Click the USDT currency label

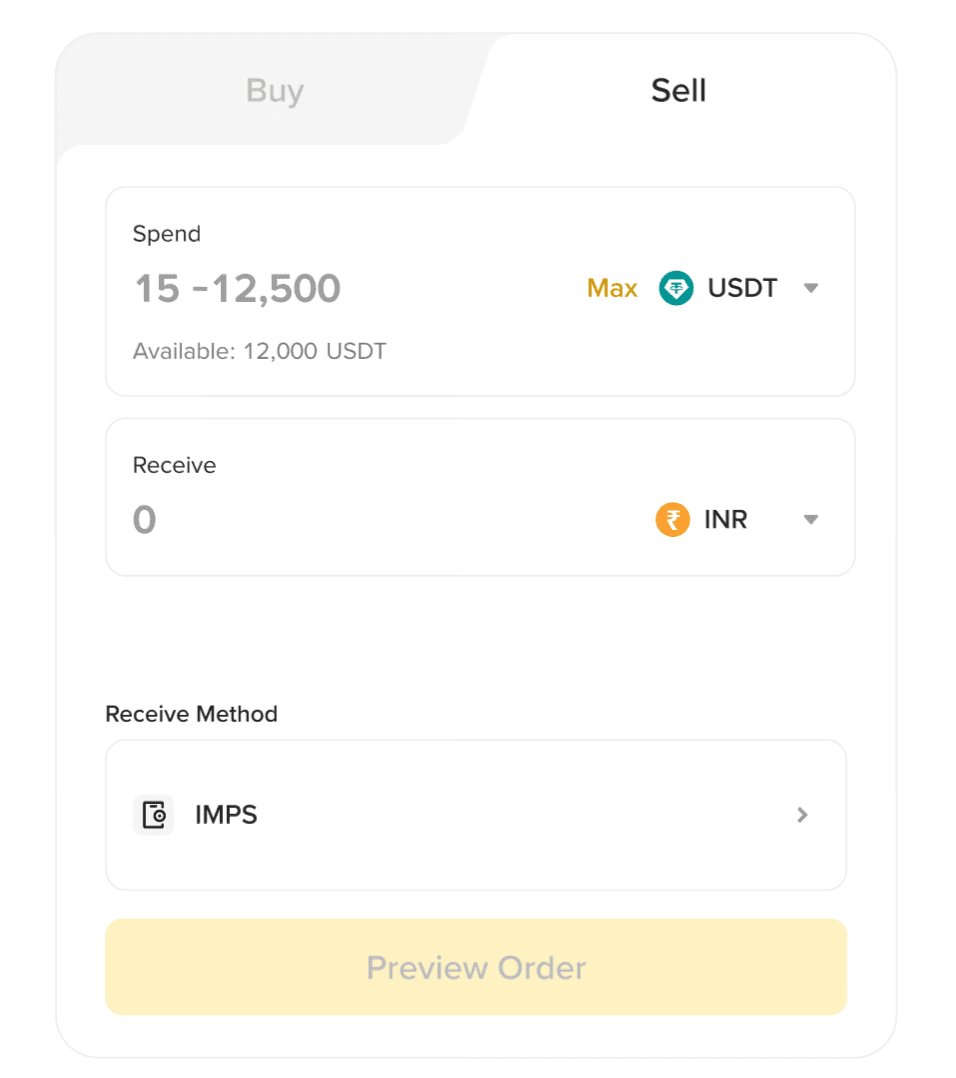click(742, 288)
